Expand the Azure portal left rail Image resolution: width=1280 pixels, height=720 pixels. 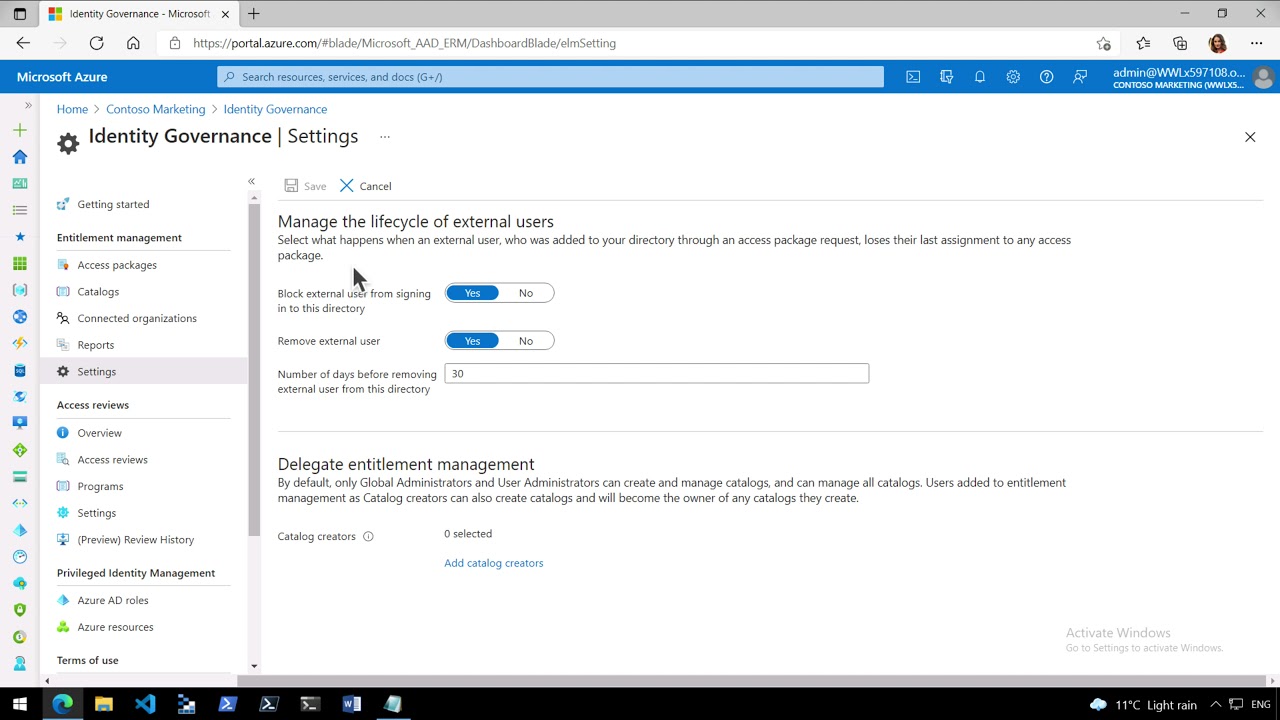(28, 105)
